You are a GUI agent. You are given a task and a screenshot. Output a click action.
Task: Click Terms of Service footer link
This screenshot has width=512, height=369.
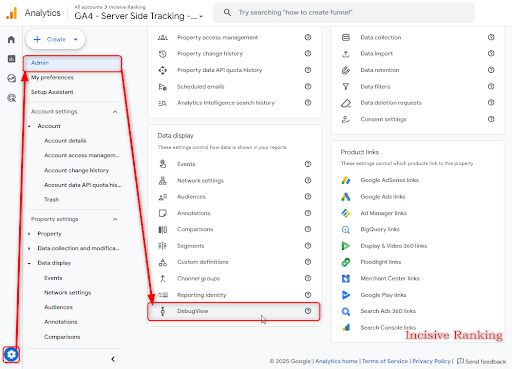click(x=385, y=361)
